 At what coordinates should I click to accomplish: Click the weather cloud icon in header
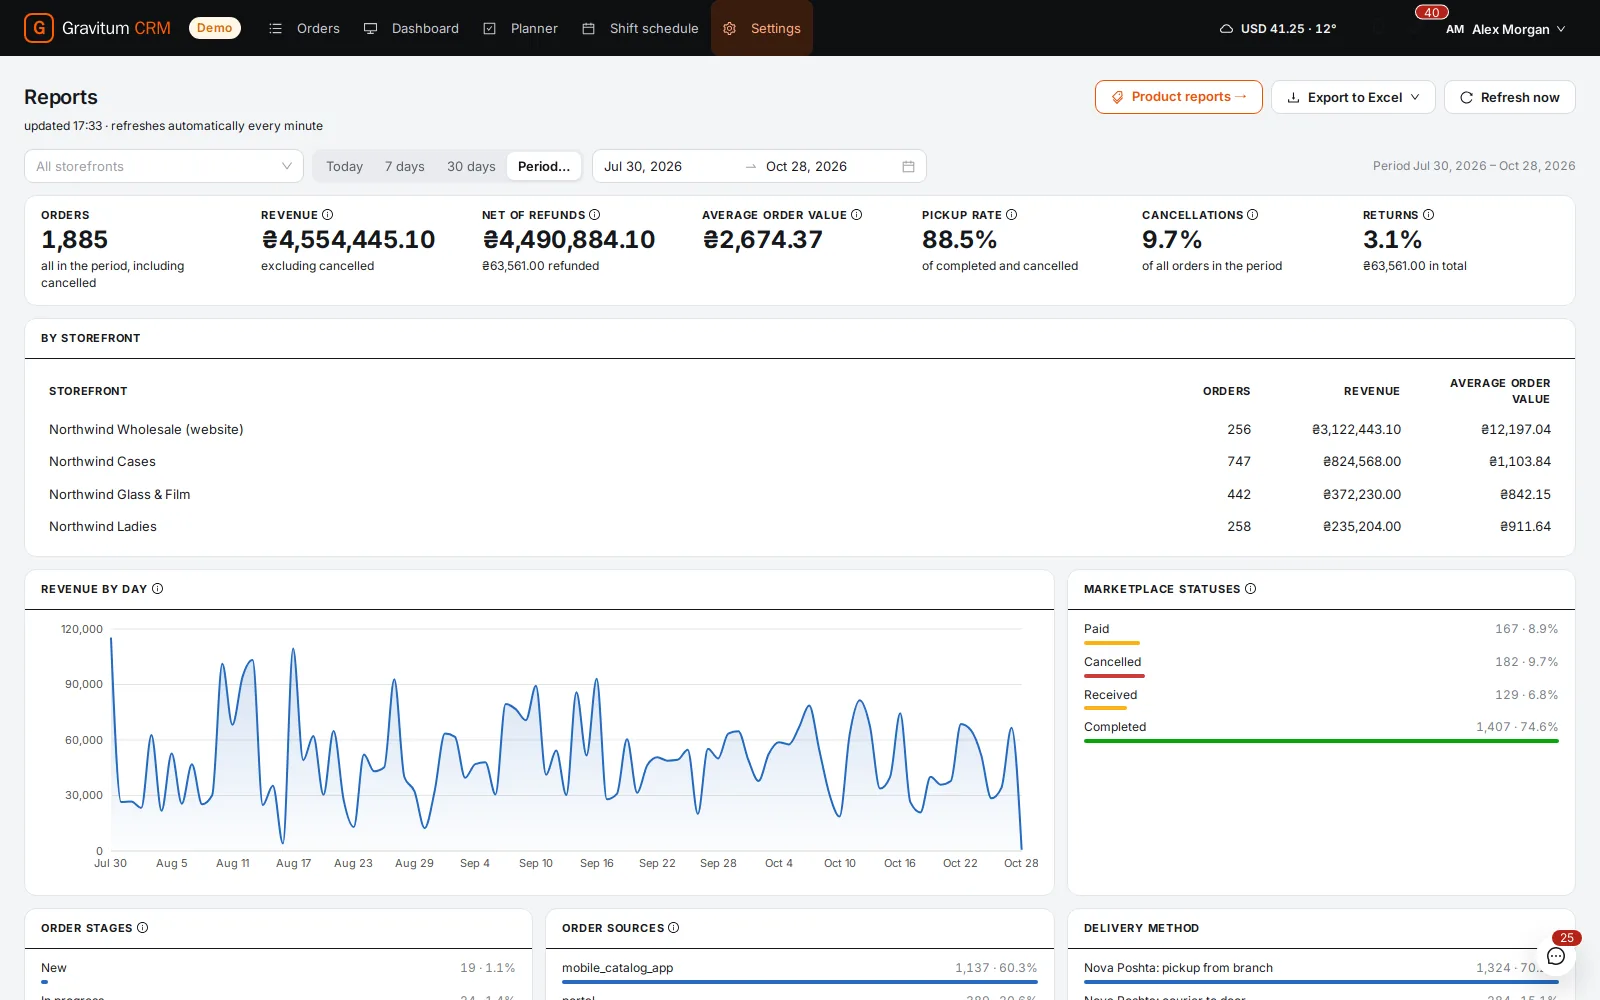[1226, 29]
